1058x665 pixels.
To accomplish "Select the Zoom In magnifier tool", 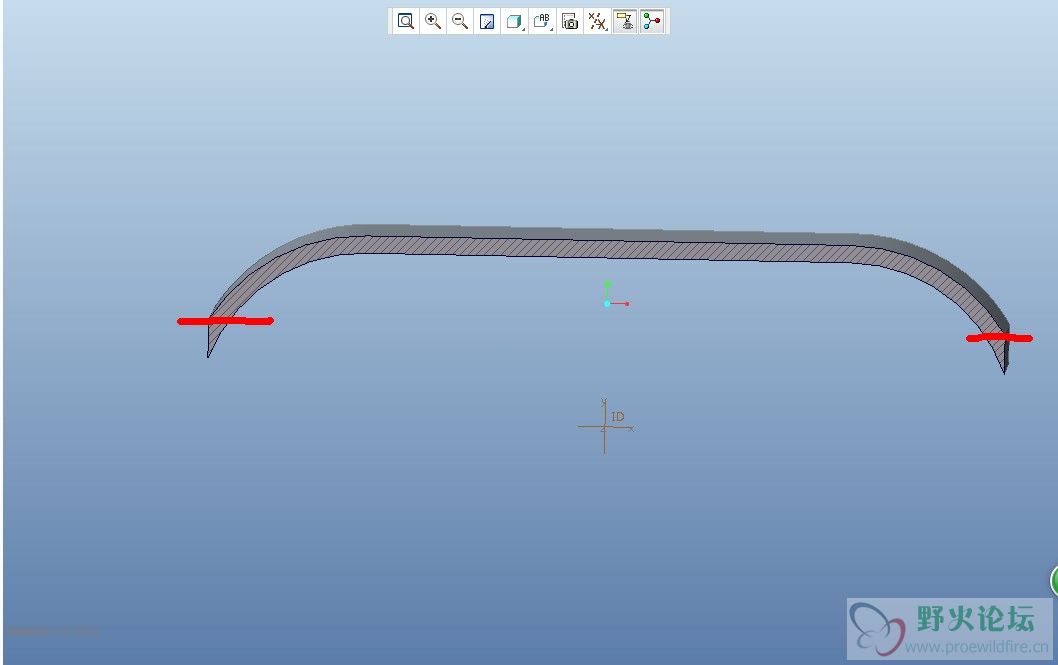I will 433,21.
